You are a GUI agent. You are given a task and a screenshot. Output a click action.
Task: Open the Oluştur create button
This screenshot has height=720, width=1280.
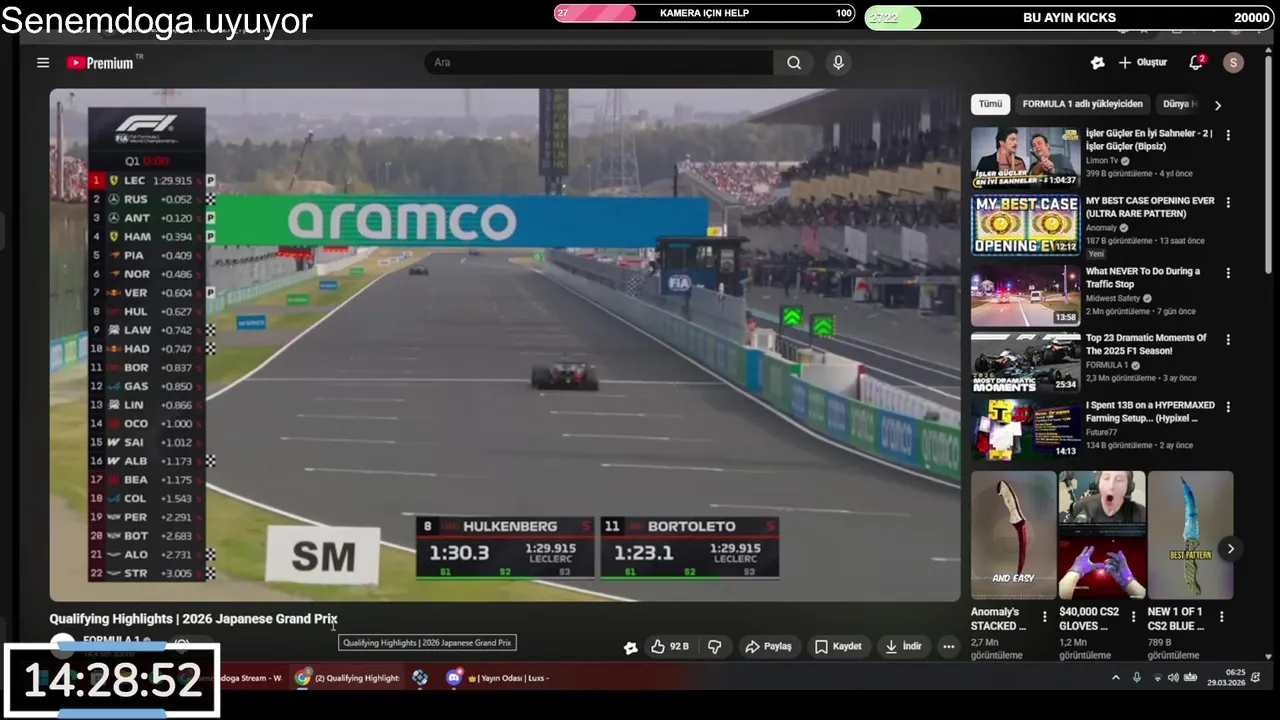1143,62
